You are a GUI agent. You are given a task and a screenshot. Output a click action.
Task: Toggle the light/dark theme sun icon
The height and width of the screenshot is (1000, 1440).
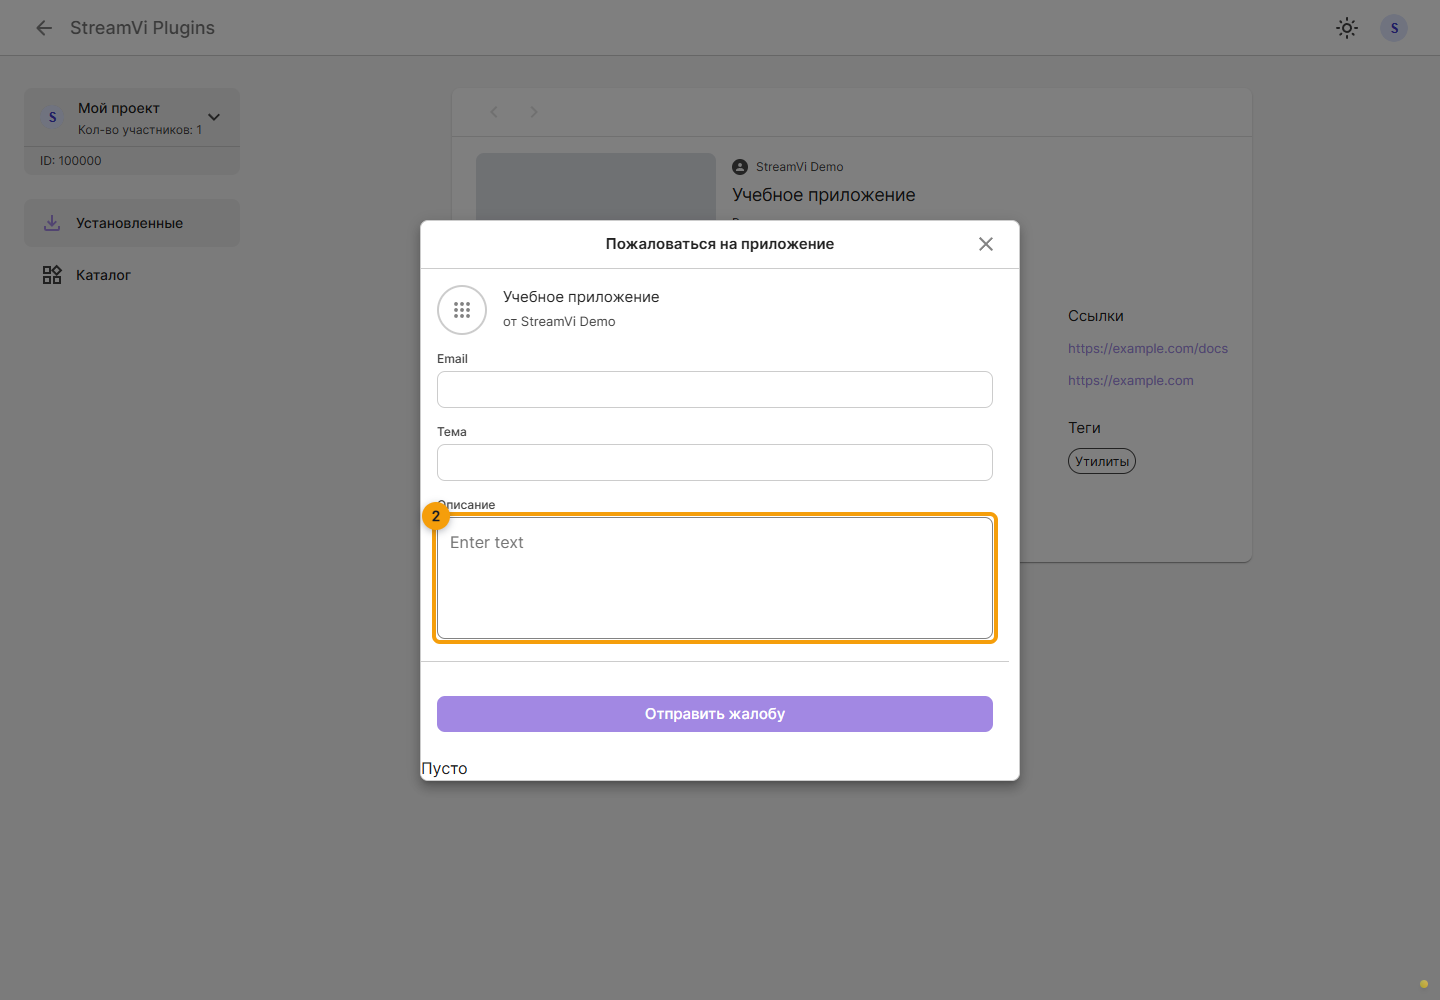[x=1347, y=28]
